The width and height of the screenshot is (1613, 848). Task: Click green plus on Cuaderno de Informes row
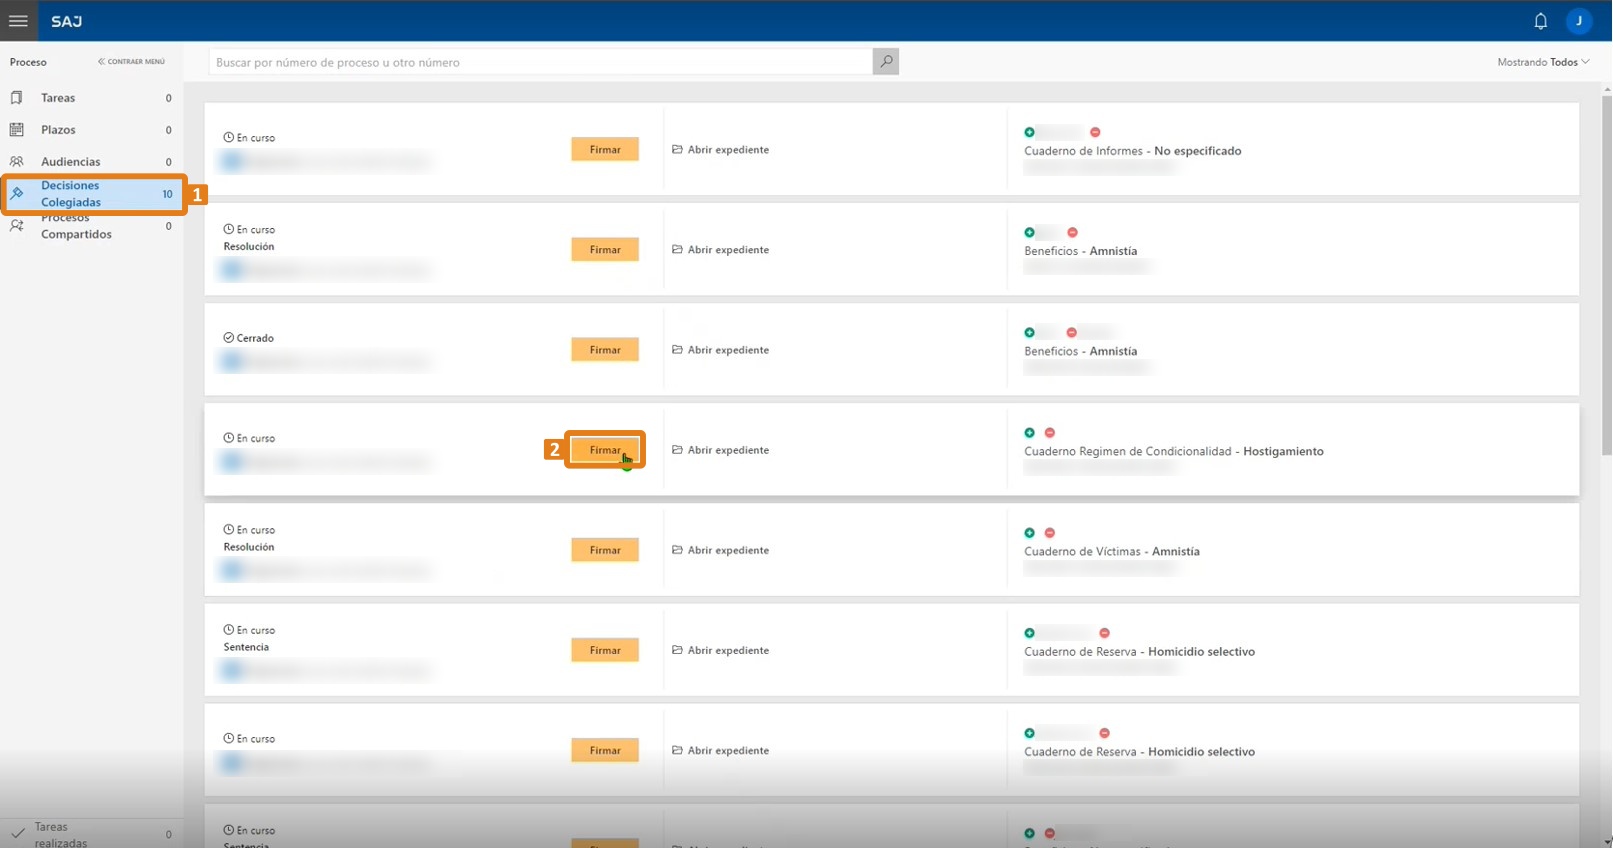click(x=1029, y=132)
